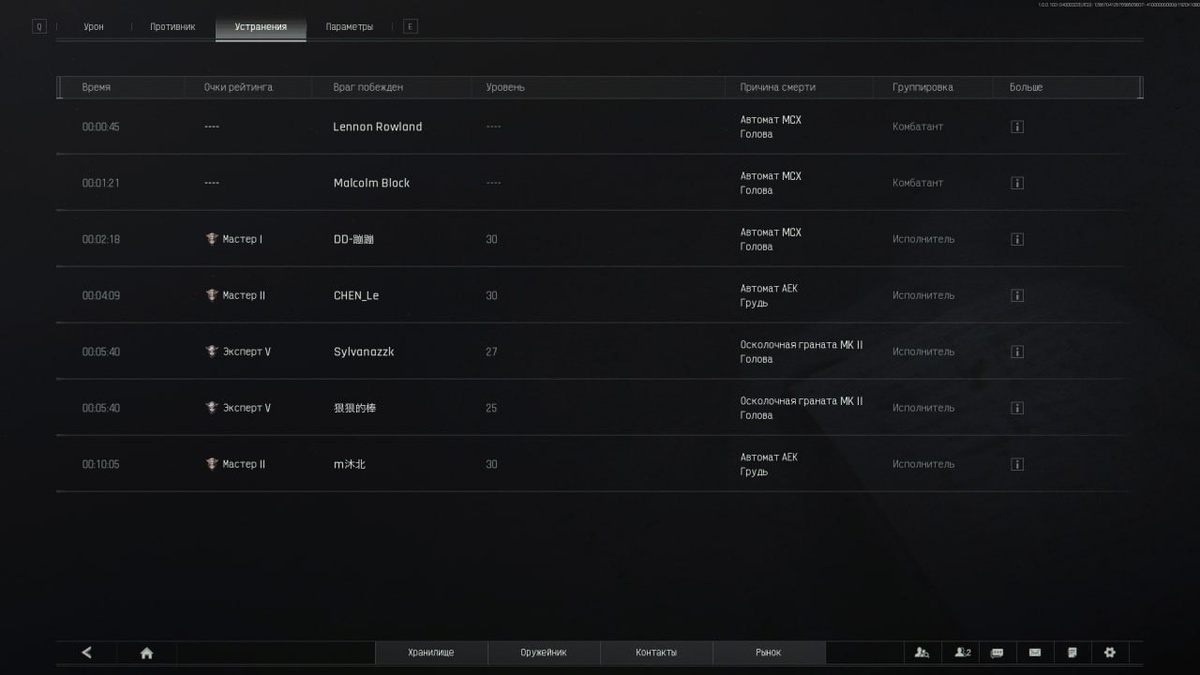Click time value 00:02:18
The width and height of the screenshot is (1200, 675).
click(101, 239)
